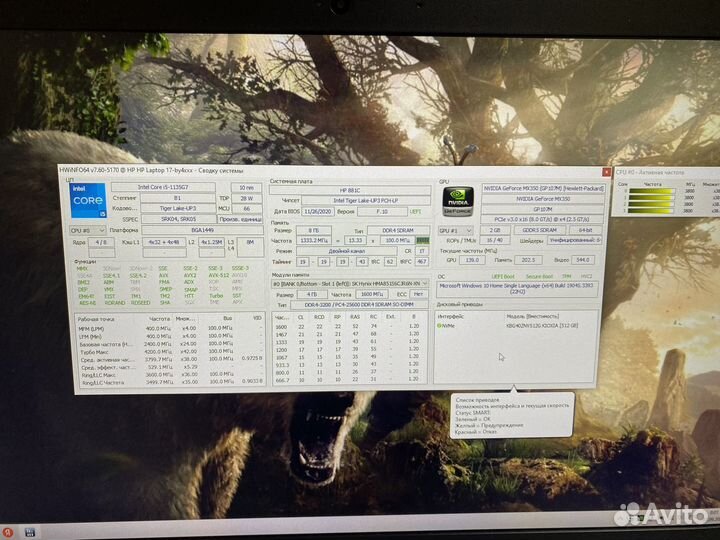
Task: Click the tRFC 467 timing field
Action: (422, 262)
